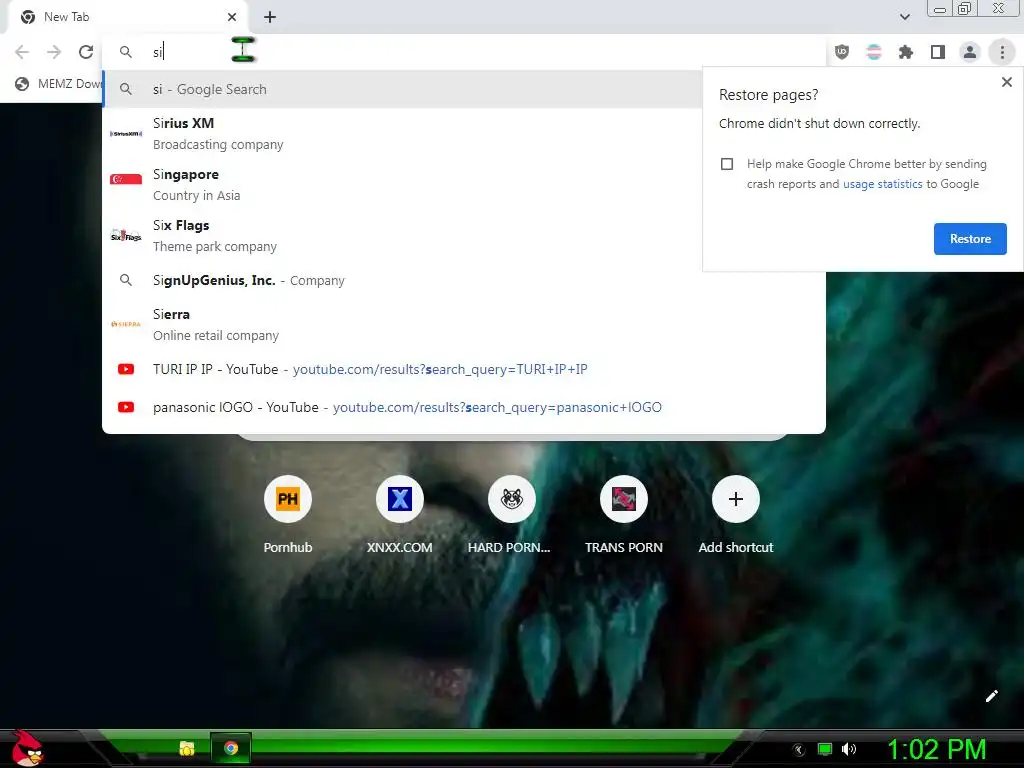Select the Singapore suggestion

(x=402, y=185)
